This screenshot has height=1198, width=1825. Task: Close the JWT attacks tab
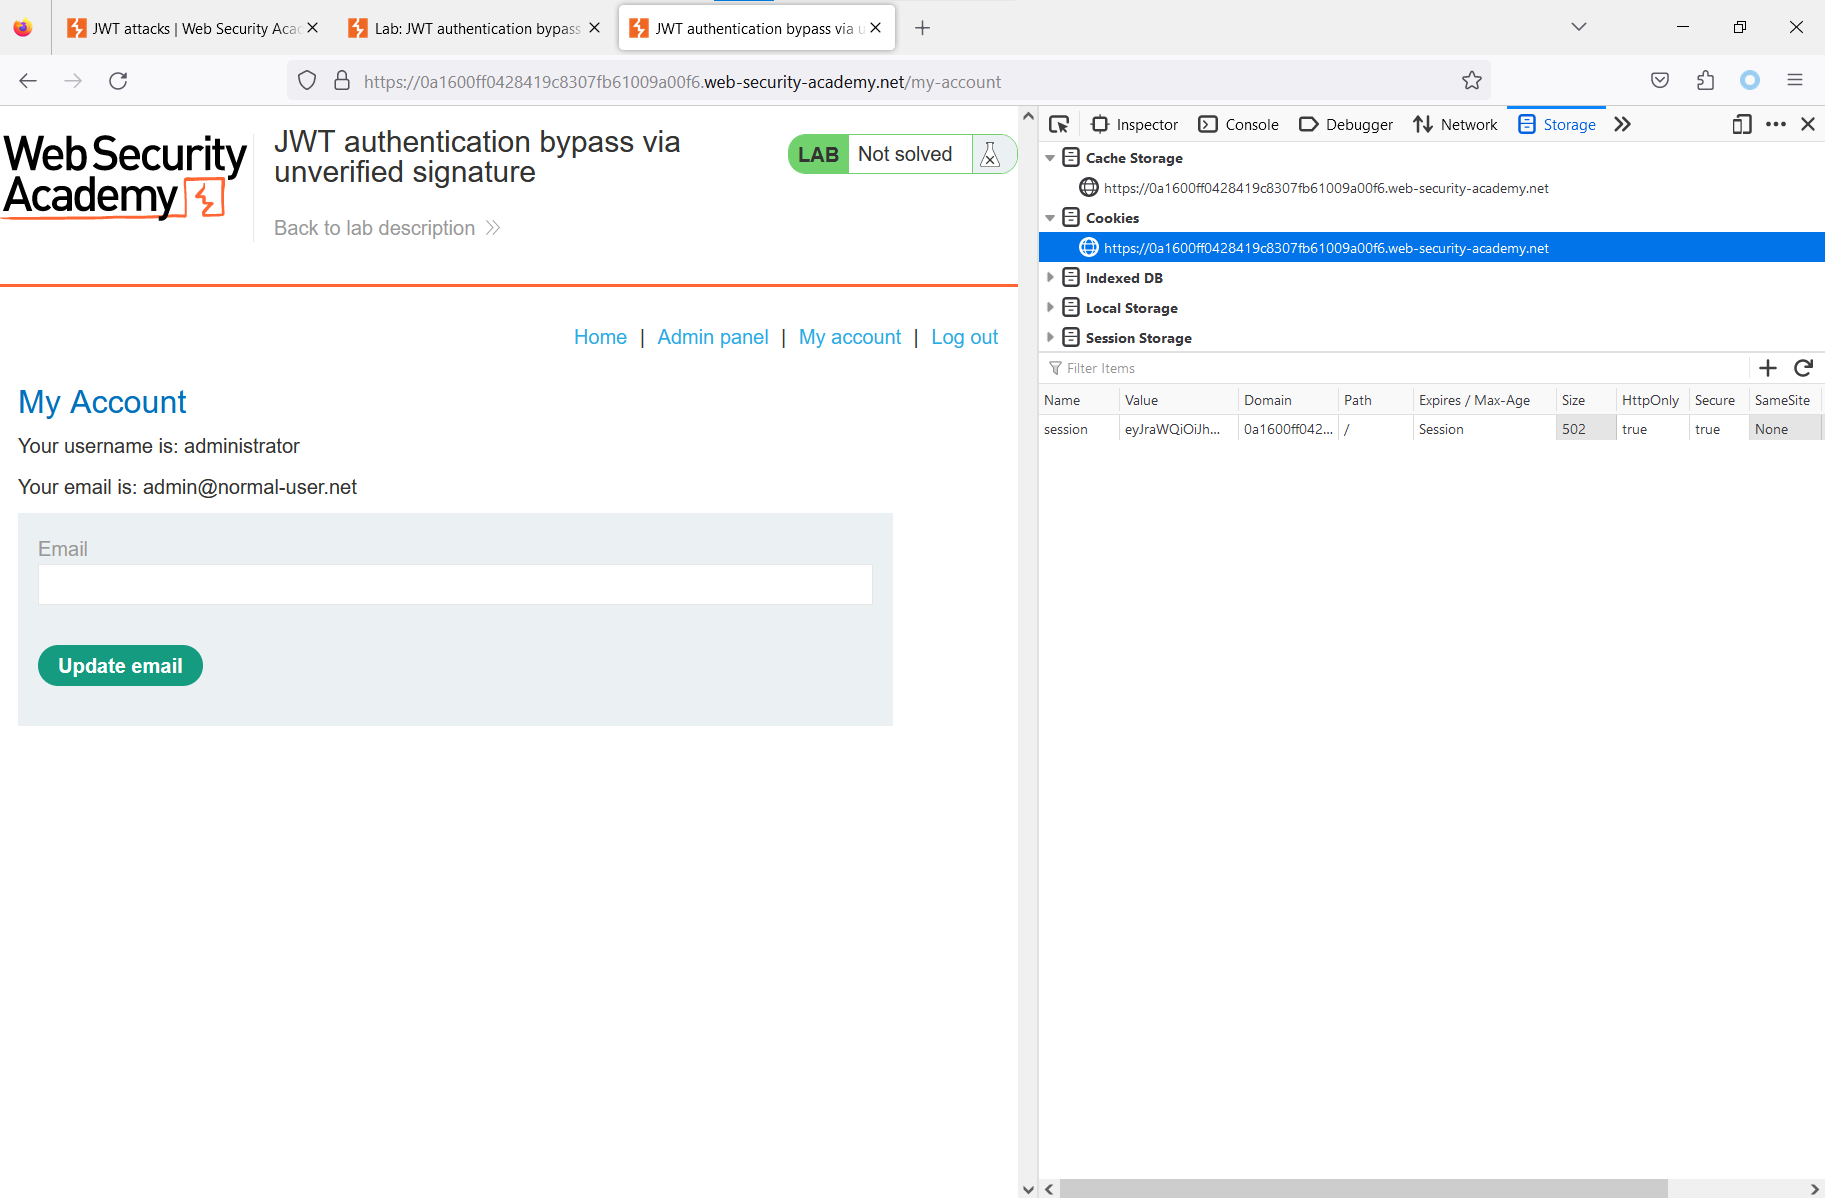pyautogui.click(x=312, y=28)
